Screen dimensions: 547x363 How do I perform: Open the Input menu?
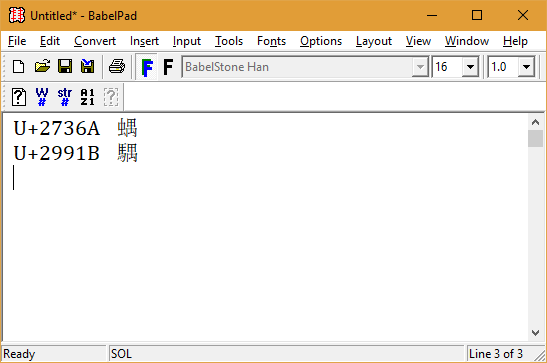[187, 41]
